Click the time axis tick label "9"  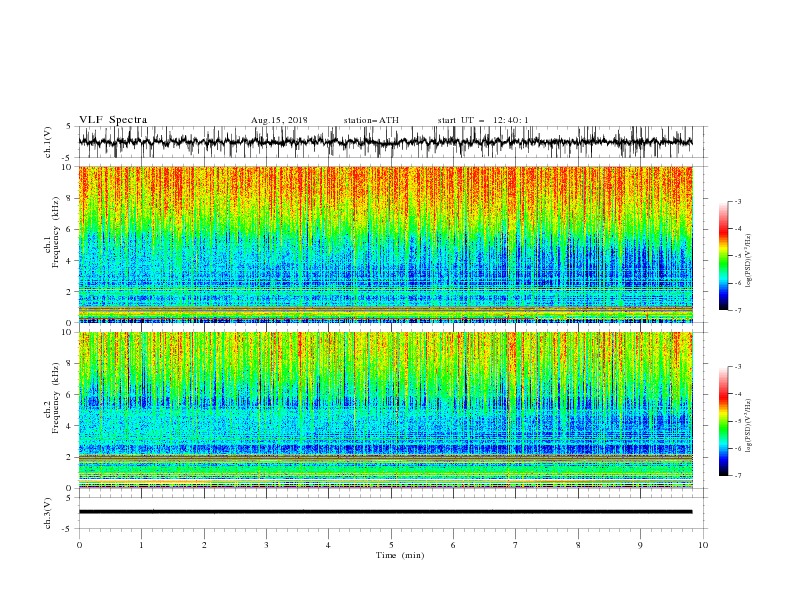[640, 545]
